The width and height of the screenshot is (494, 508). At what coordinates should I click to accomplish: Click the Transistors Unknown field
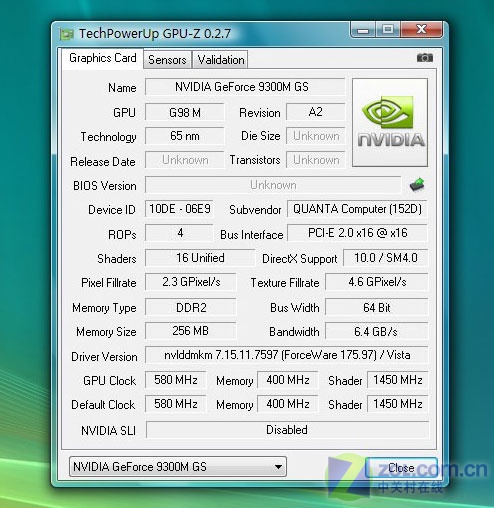[x=315, y=160]
